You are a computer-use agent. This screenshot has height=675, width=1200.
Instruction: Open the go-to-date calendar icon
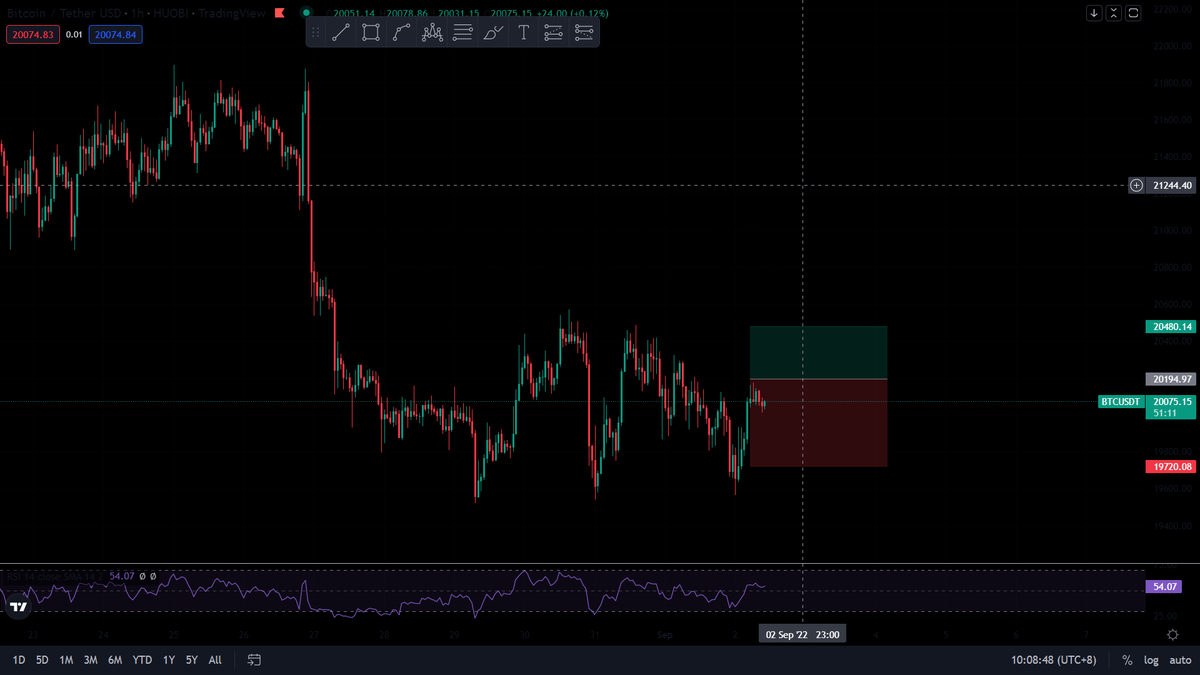[254, 660]
